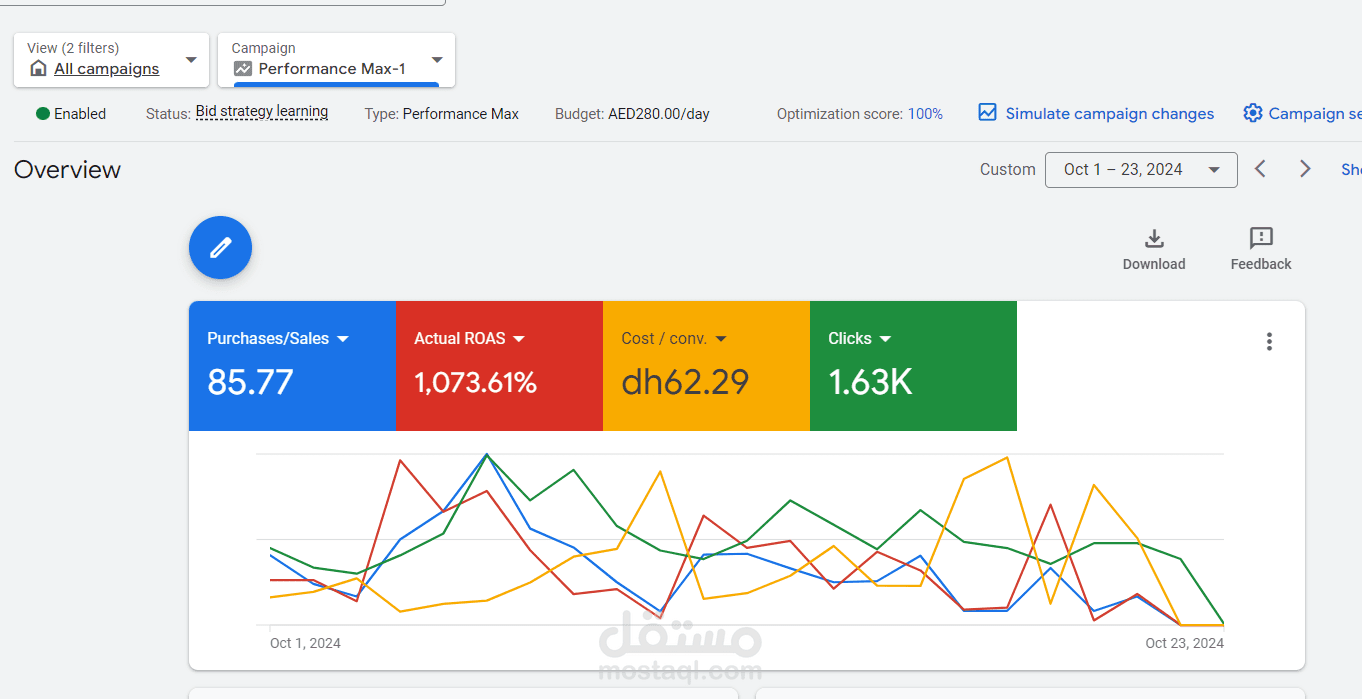The width and height of the screenshot is (1362, 699).
Task: Open the Clicks metric dropdown arrow
Action: point(885,339)
